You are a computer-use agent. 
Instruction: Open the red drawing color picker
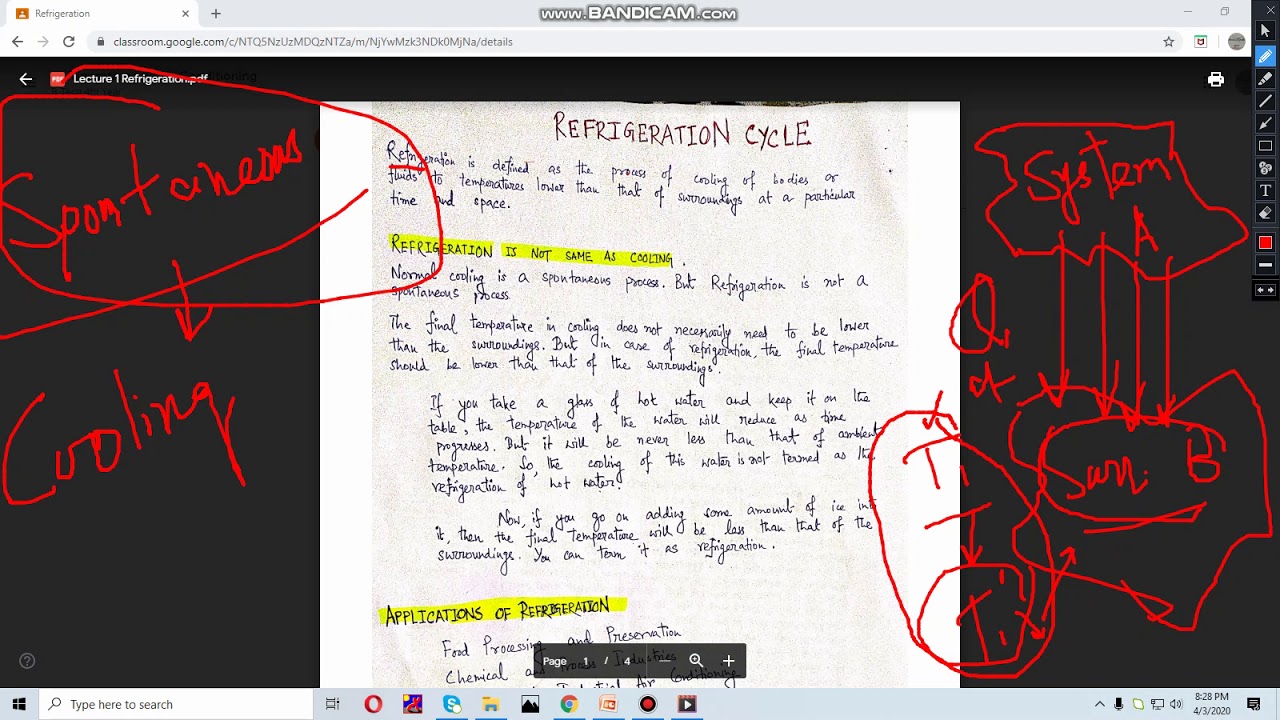pos(1265,242)
